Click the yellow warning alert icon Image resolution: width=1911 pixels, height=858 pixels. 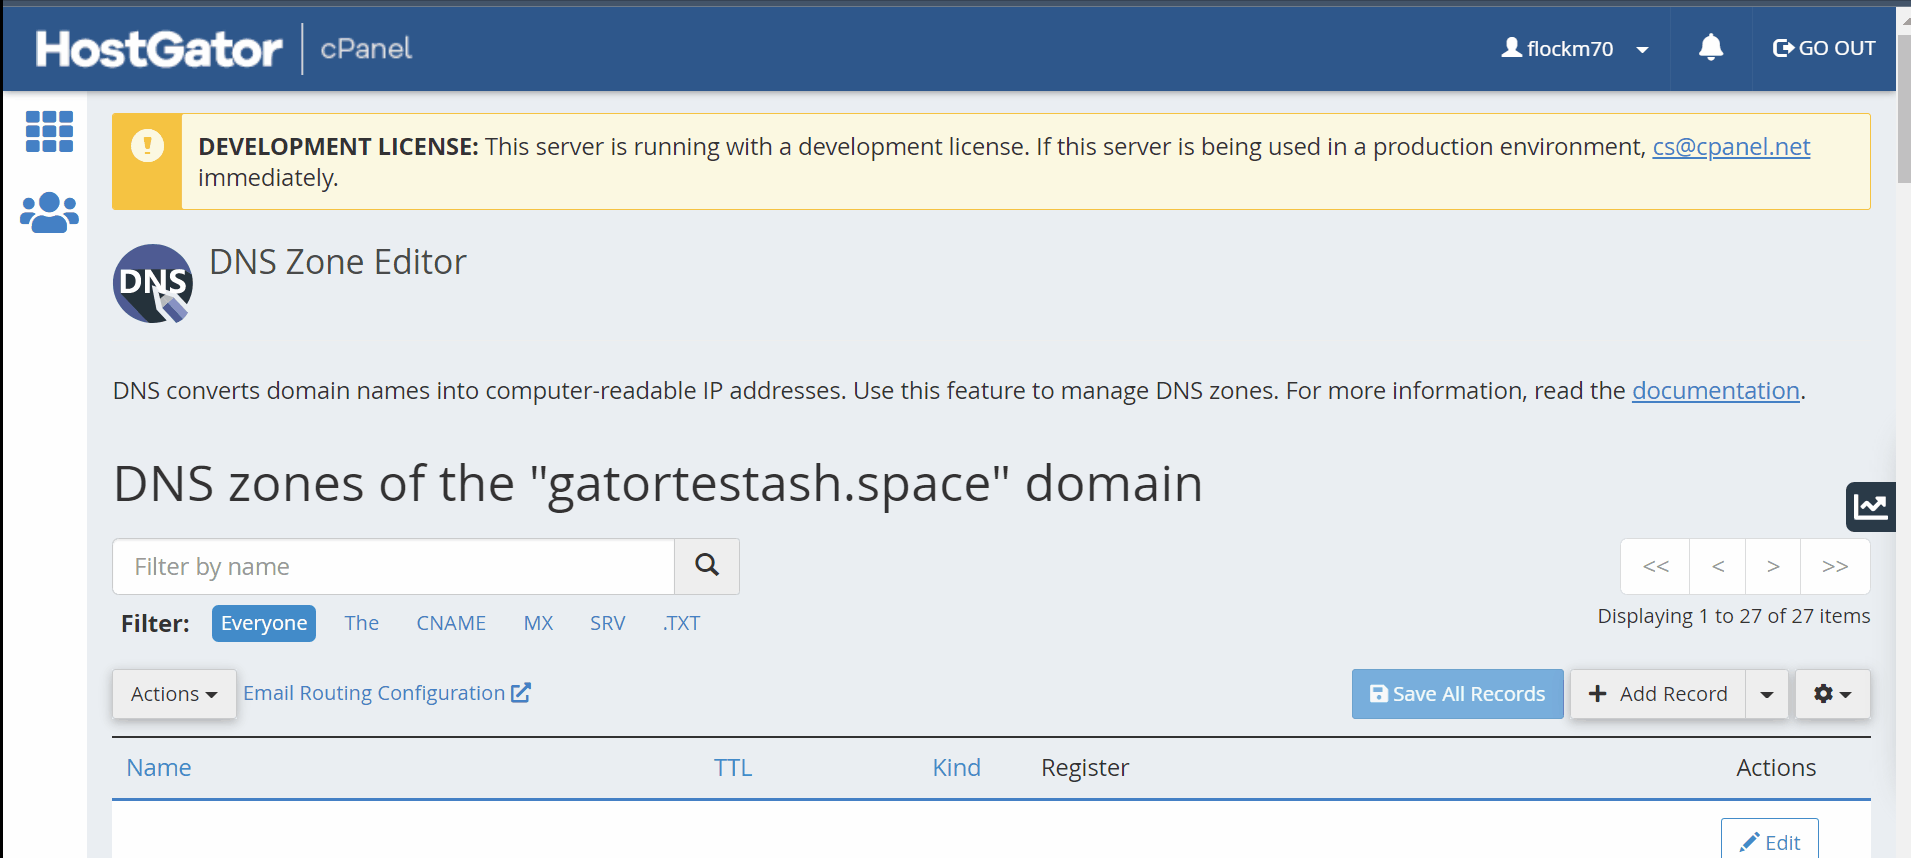[147, 146]
